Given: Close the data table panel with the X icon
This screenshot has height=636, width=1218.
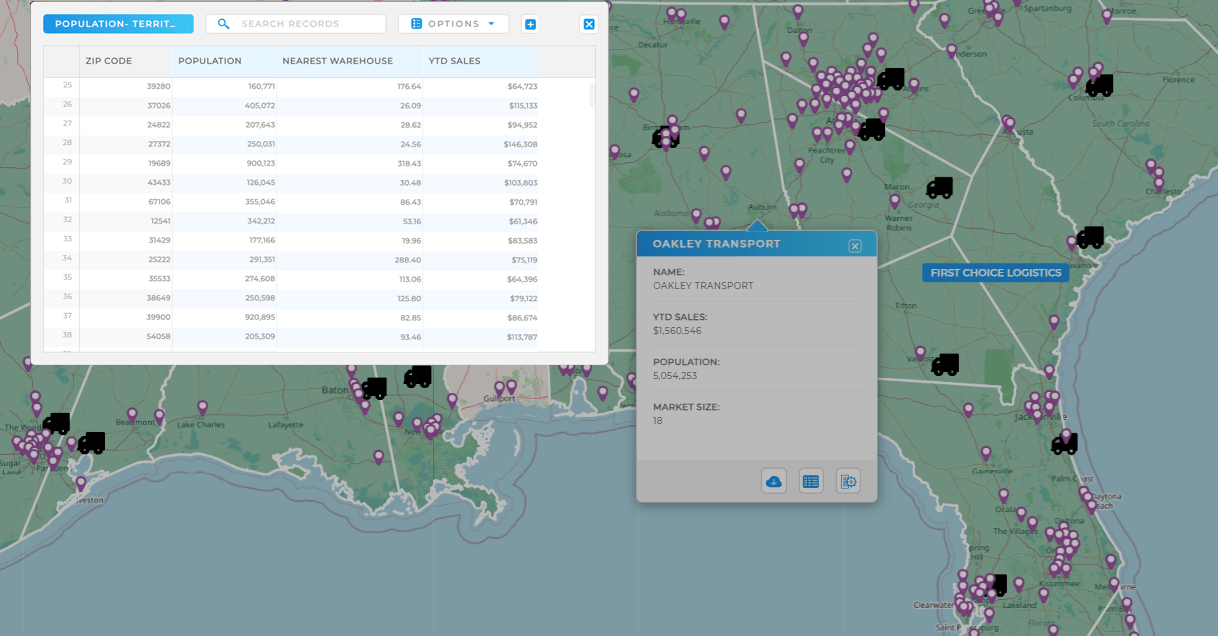Looking at the screenshot, I should tap(589, 24).
